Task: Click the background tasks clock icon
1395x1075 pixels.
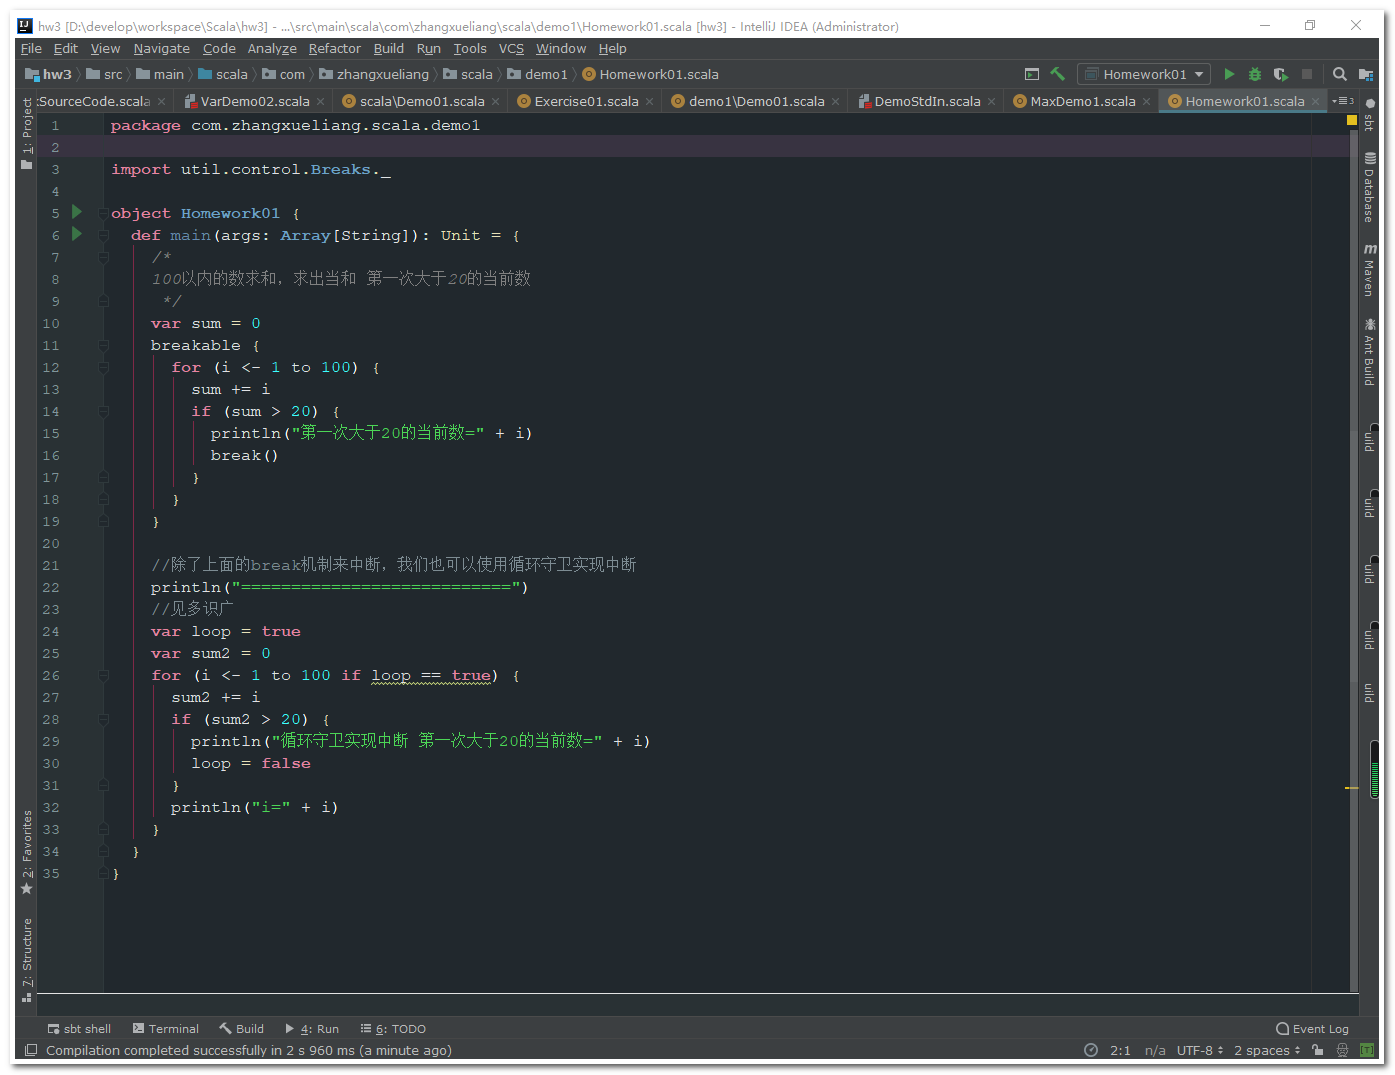Action: coord(1091,1050)
